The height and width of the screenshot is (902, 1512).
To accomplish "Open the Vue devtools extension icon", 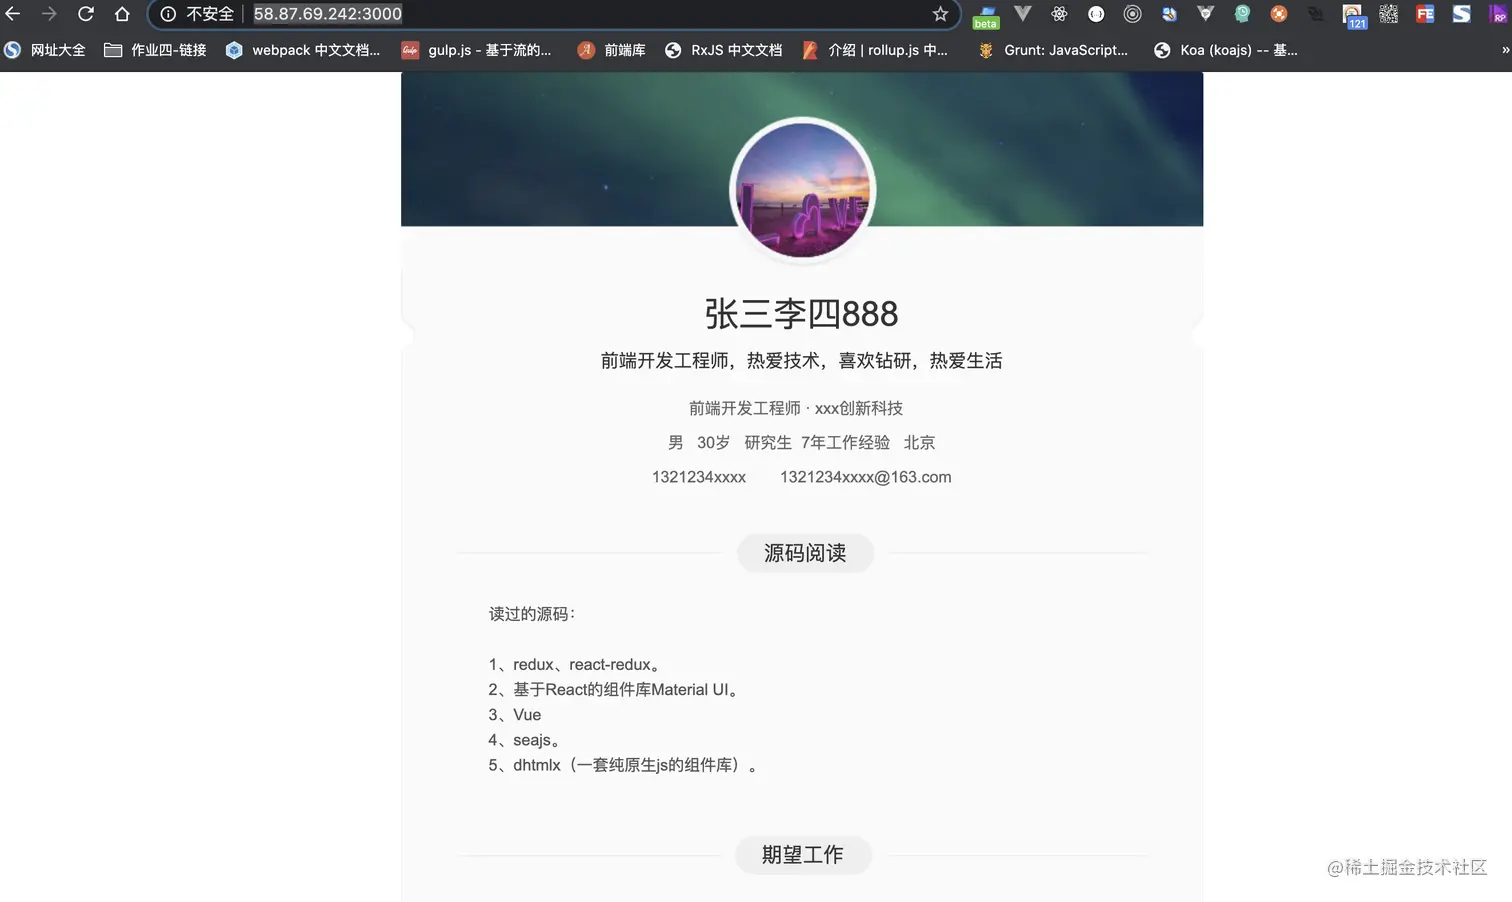I will (1022, 14).
